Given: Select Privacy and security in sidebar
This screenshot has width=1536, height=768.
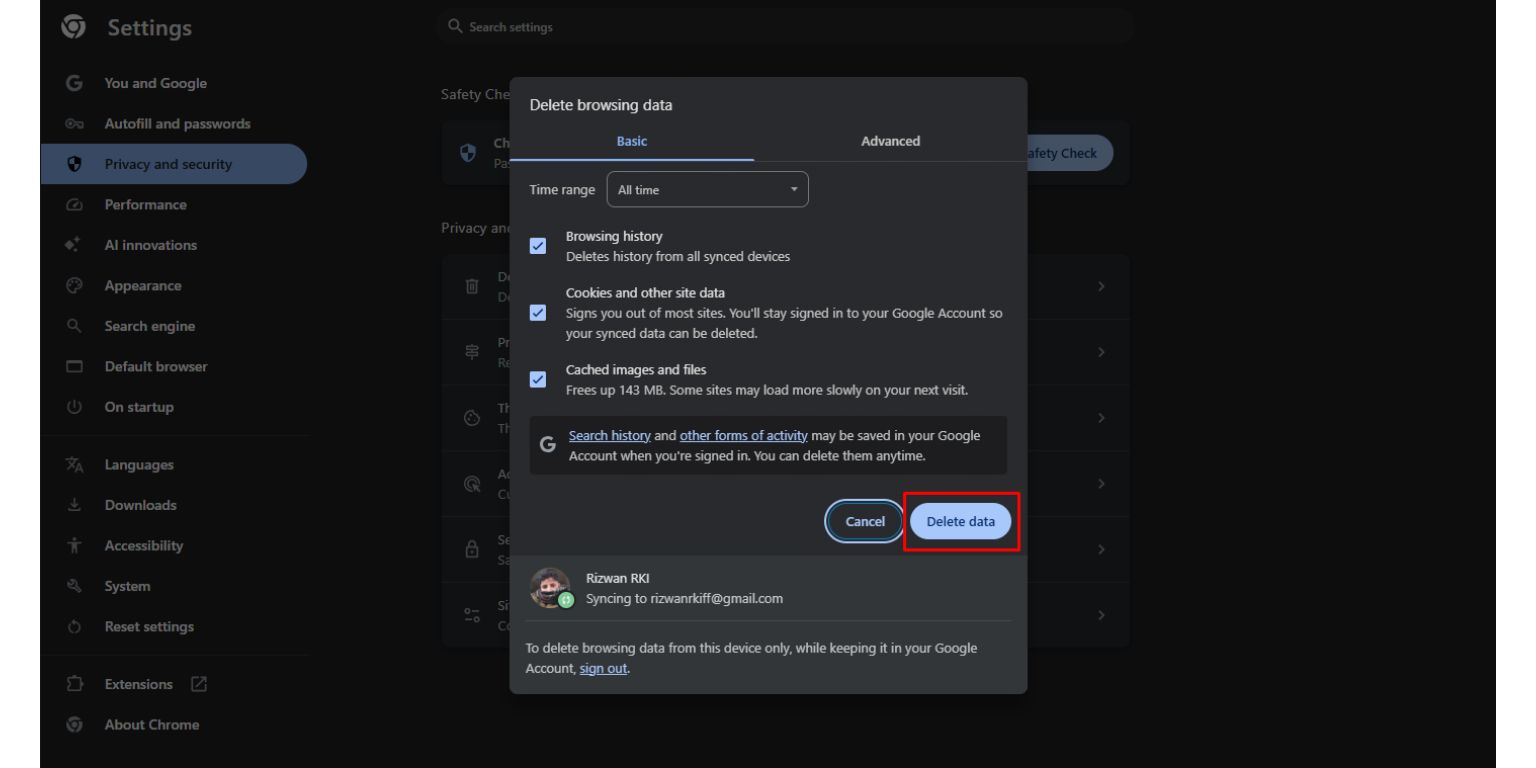Looking at the screenshot, I should point(174,165).
